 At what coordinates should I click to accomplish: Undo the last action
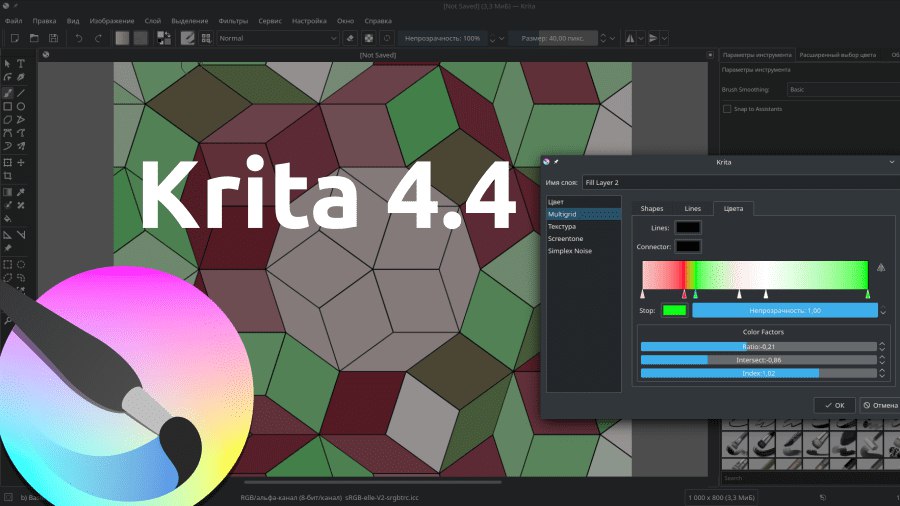coord(79,38)
